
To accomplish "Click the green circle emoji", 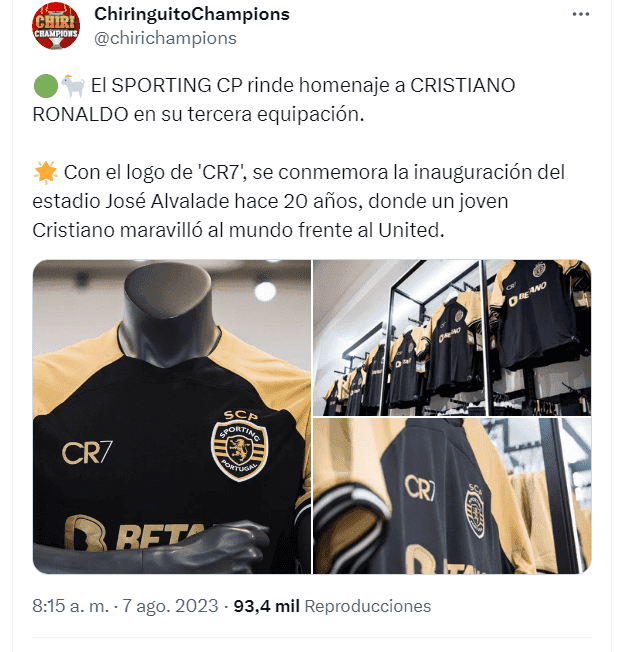I will tap(45, 86).
